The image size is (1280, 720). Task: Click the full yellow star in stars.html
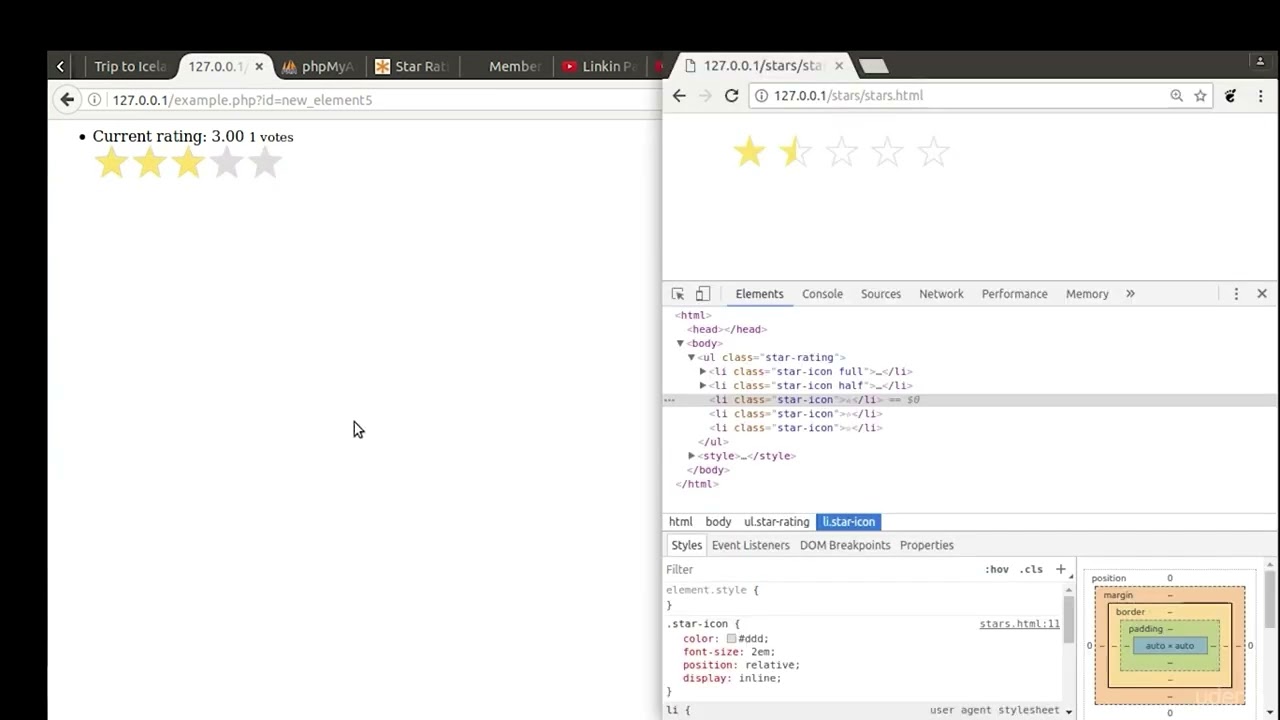tap(749, 152)
